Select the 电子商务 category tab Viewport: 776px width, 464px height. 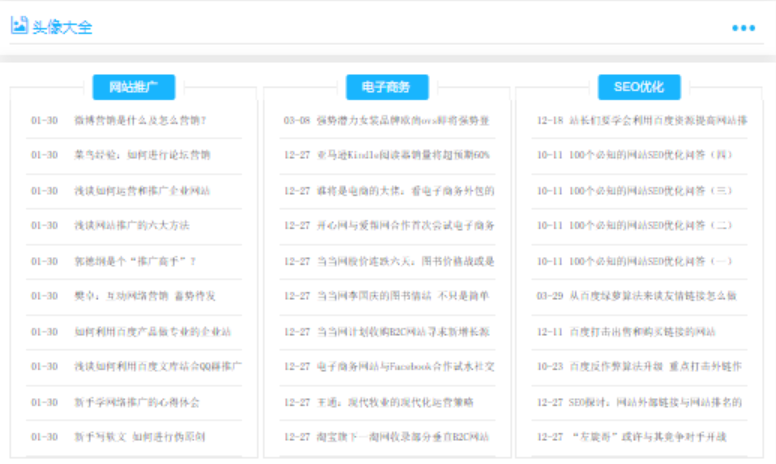tap(386, 87)
